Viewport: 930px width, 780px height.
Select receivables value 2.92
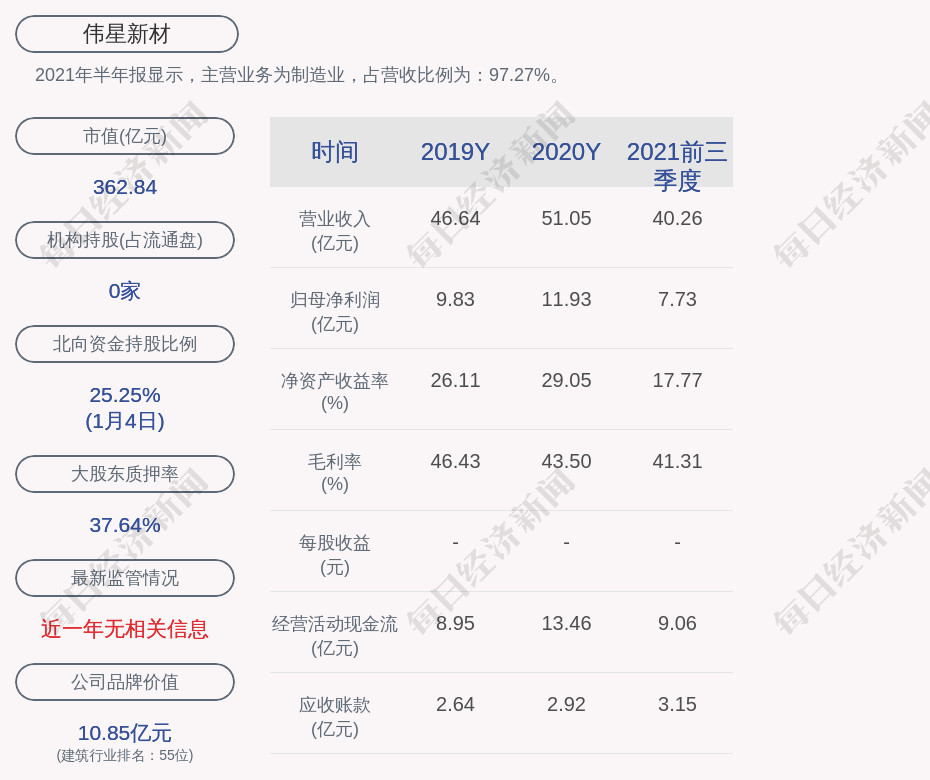click(x=566, y=705)
